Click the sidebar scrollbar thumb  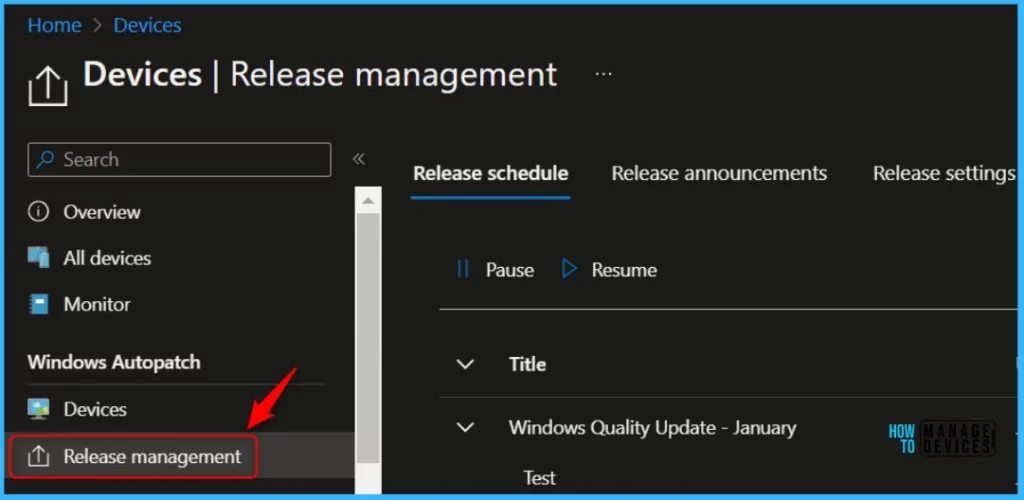pos(368,338)
